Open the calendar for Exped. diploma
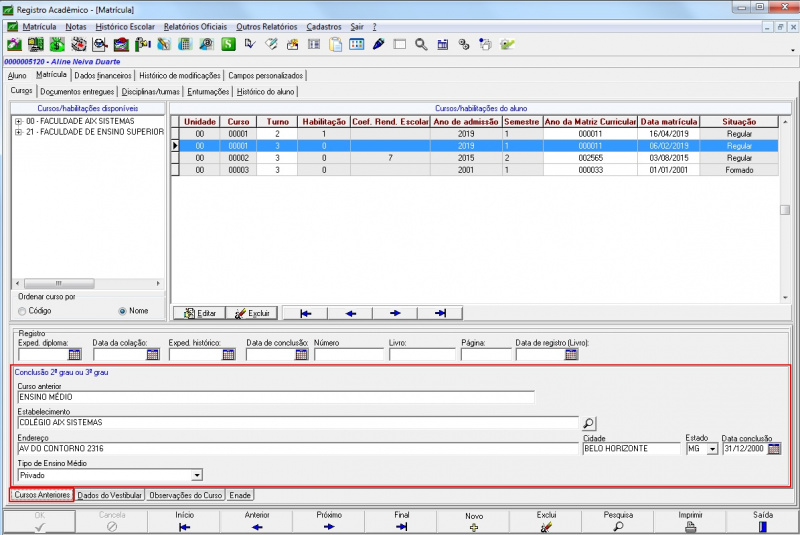 (x=74, y=354)
